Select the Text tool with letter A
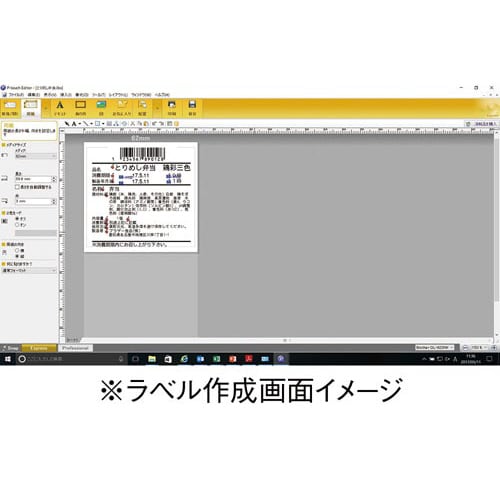 click(60, 108)
